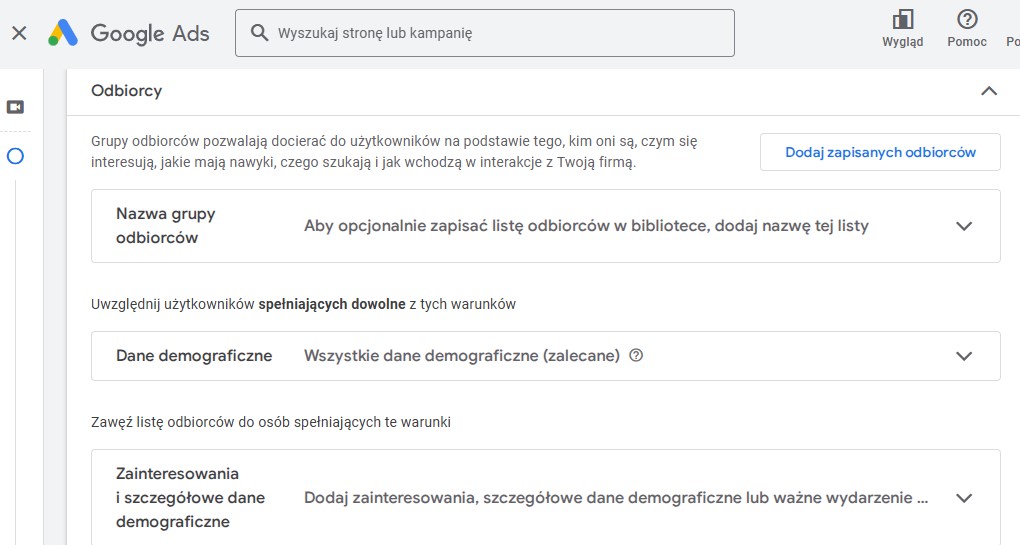The width and height of the screenshot is (1020, 545).
Task: Click the Dodaj zainteresowania placeholder text
Action: 615,498
